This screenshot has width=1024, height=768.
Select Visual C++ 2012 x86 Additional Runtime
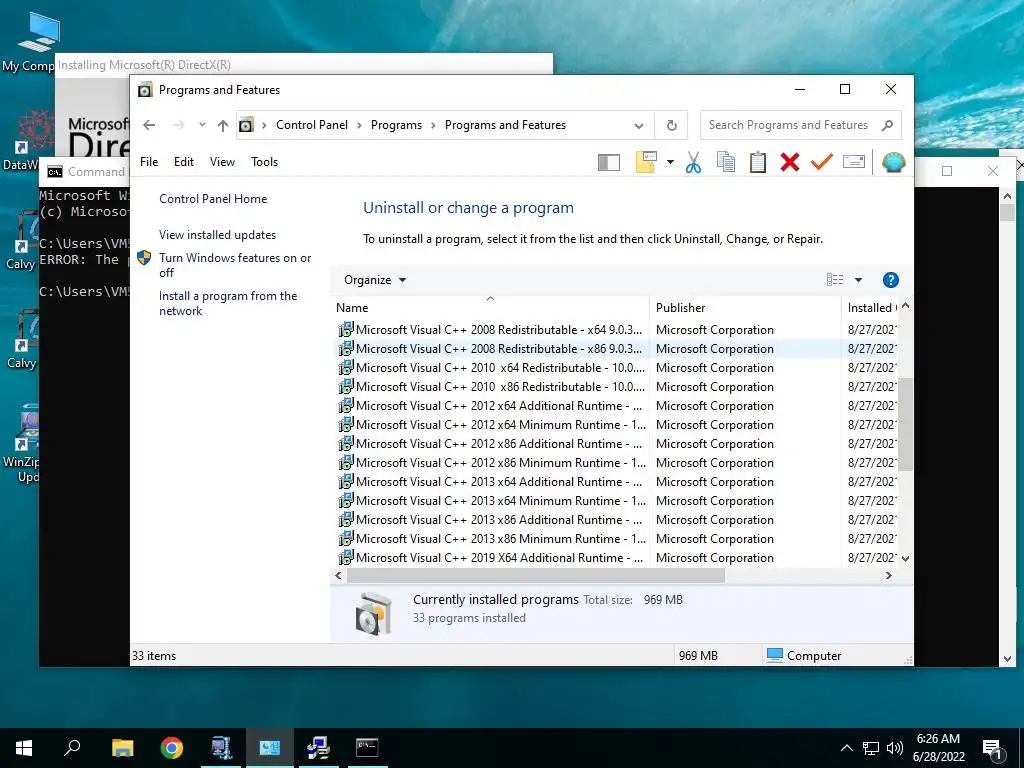[615, 443]
